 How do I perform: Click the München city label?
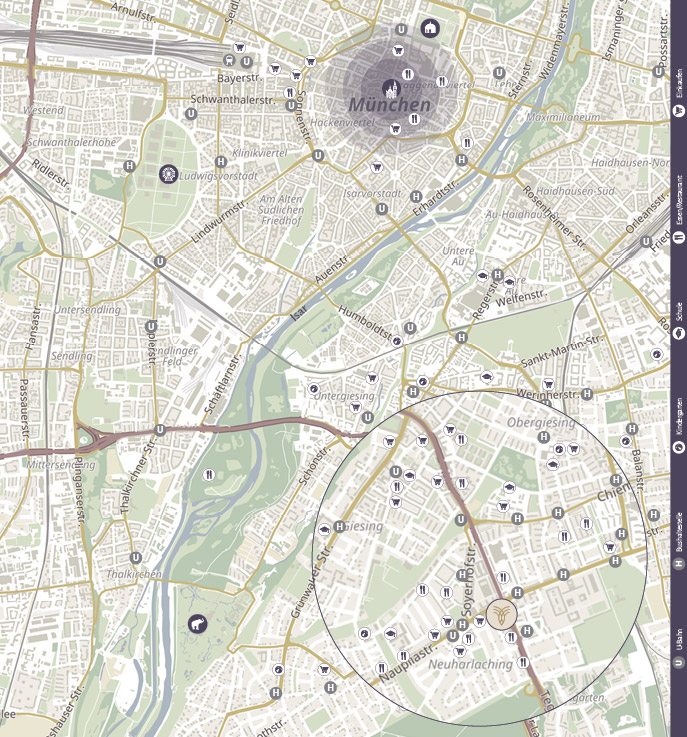click(x=390, y=105)
